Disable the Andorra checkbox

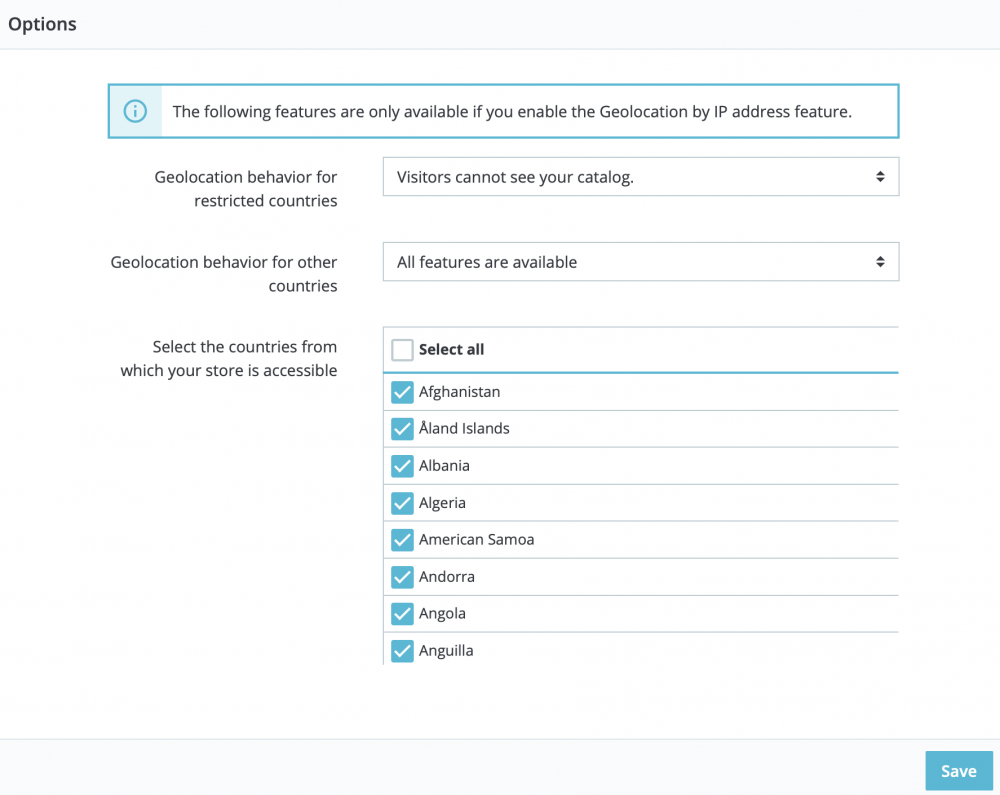click(402, 577)
